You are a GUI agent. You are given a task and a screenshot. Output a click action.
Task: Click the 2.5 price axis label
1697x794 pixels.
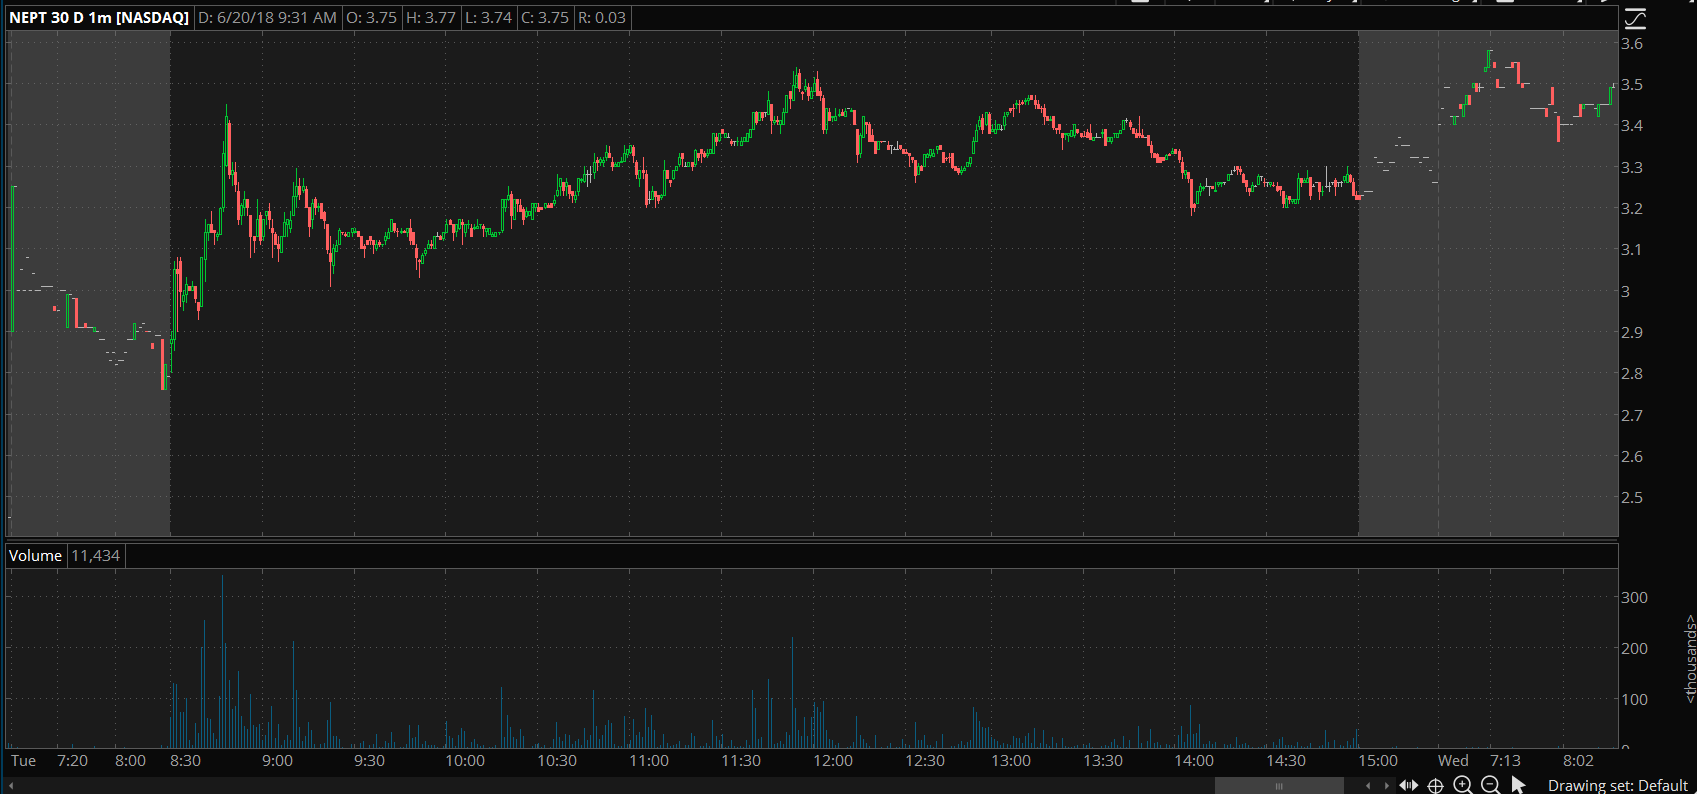(1632, 498)
